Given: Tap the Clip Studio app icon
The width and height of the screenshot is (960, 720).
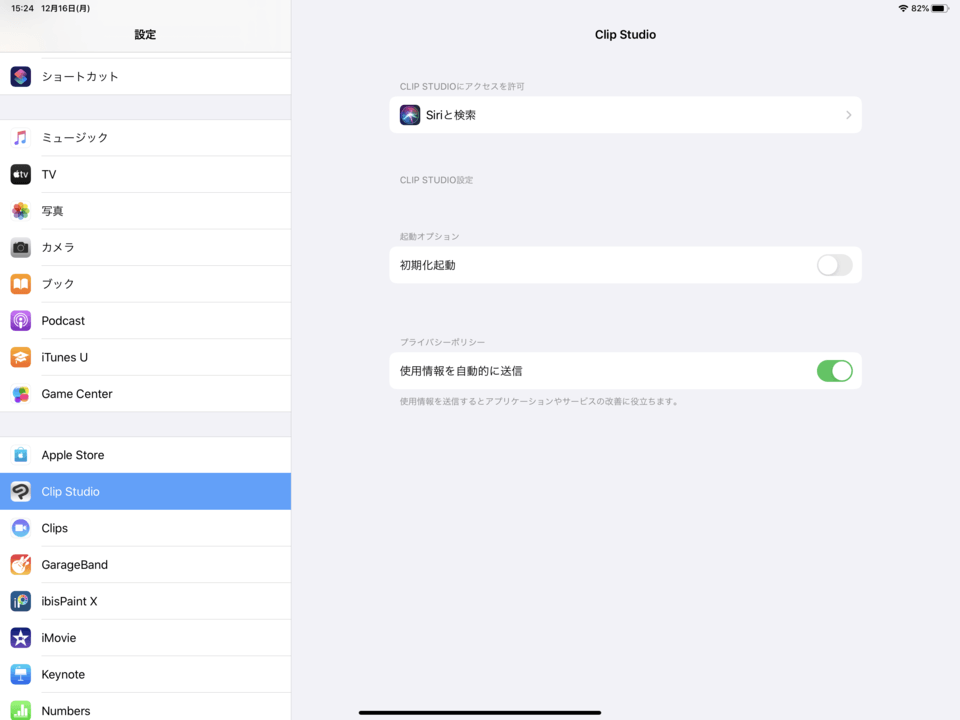Looking at the screenshot, I should [21, 492].
